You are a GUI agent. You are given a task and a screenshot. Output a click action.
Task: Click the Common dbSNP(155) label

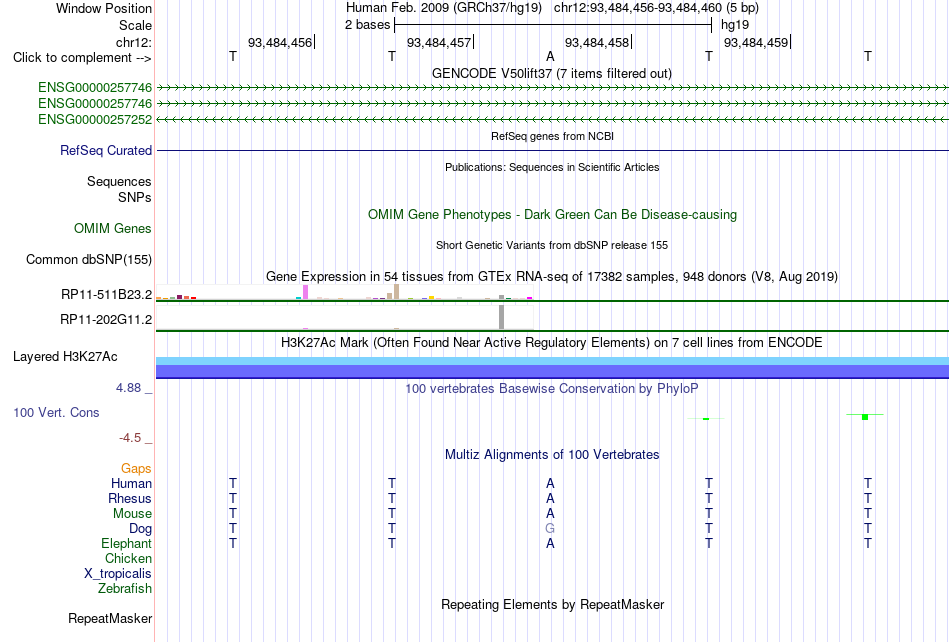(x=89, y=259)
